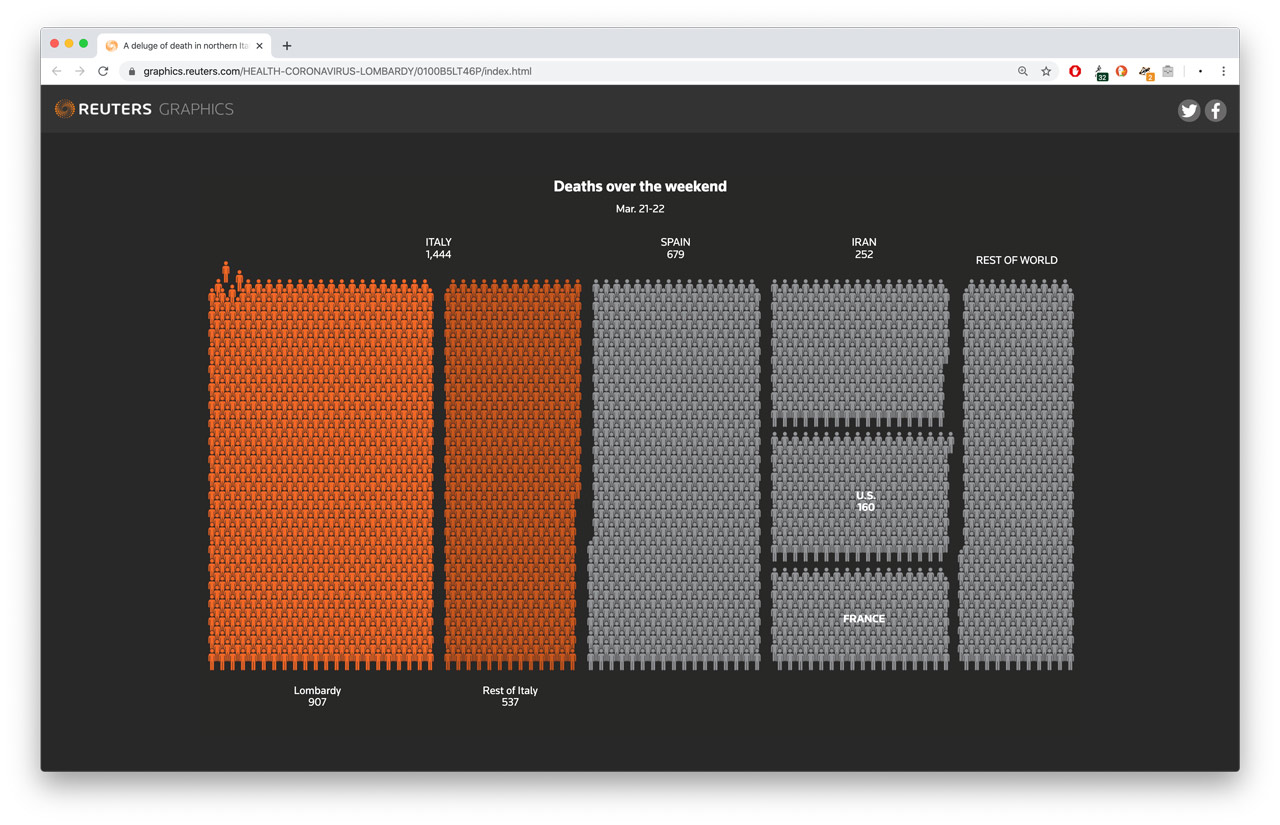Click the Reuters Graphics logo
Screen dimensions: 1280x825
(145, 109)
